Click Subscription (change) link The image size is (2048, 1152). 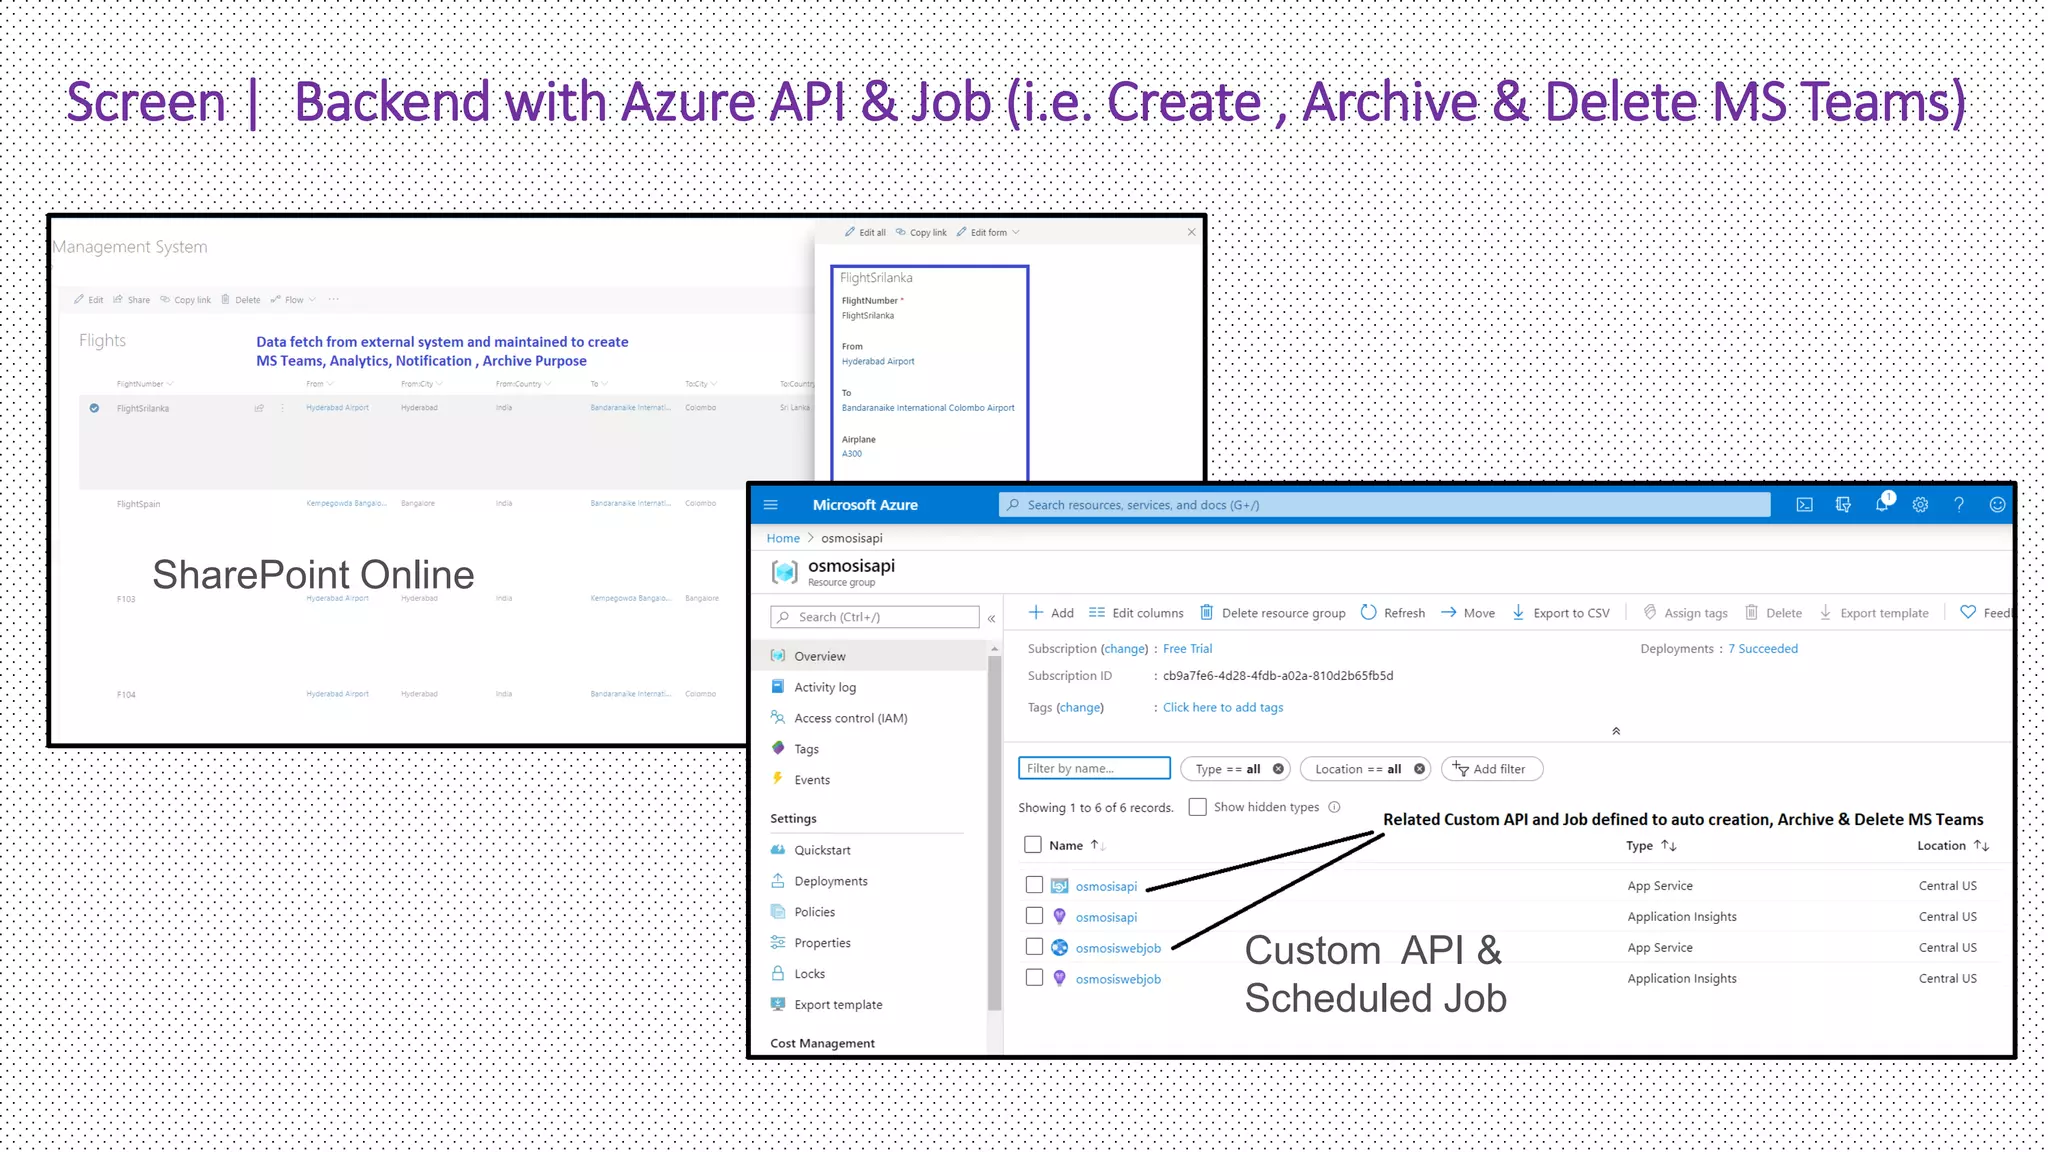tap(1124, 649)
